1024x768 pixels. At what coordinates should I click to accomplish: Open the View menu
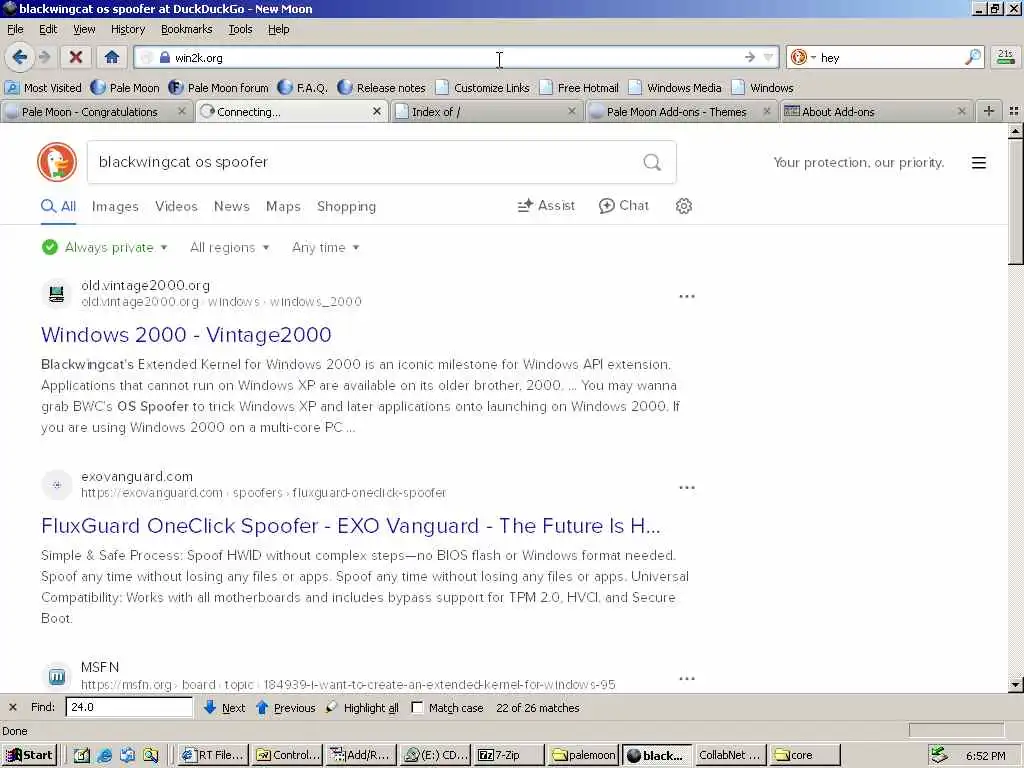click(x=84, y=29)
